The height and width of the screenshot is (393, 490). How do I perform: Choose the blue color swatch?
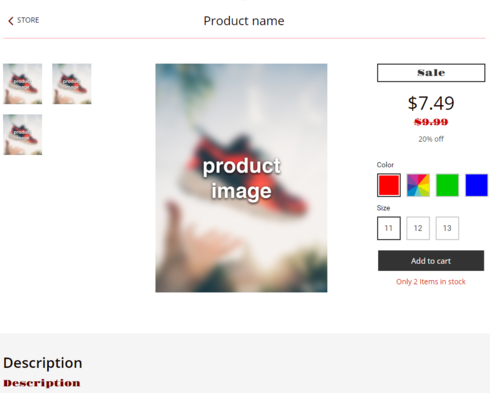[x=477, y=185]
